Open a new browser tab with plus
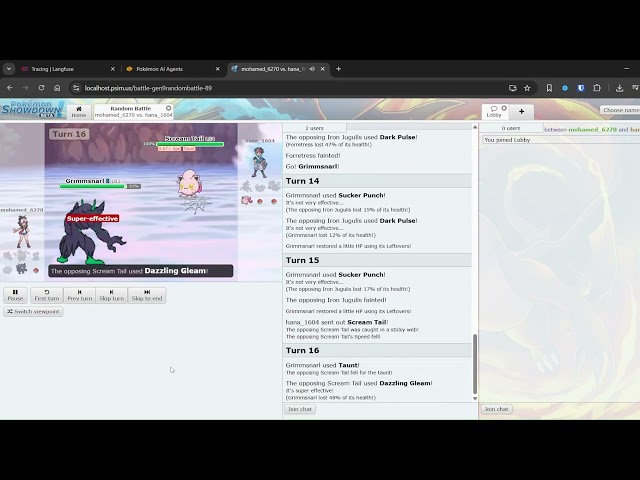The width and height of the screenshot is (640, 480). 338,69
